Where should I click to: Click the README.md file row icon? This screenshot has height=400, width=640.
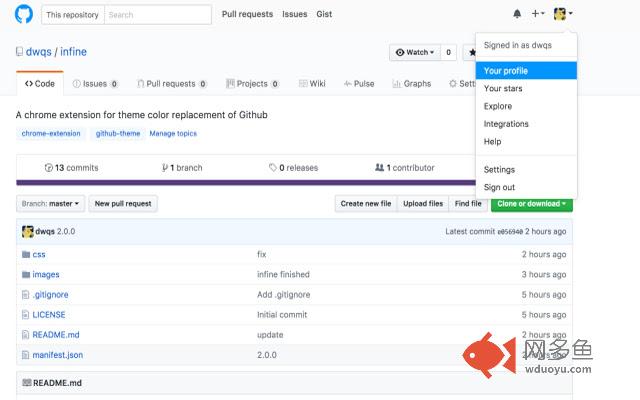[25, 335]
